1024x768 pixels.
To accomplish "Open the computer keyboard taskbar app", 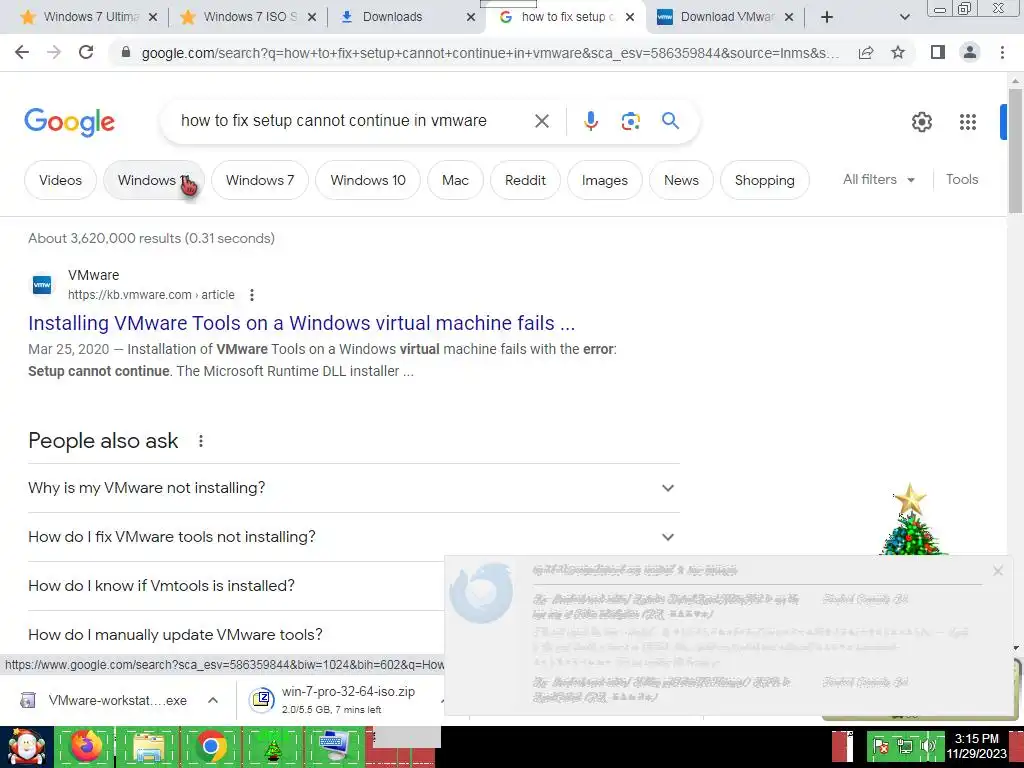I will pyautogui.click(x=334, y=746).
